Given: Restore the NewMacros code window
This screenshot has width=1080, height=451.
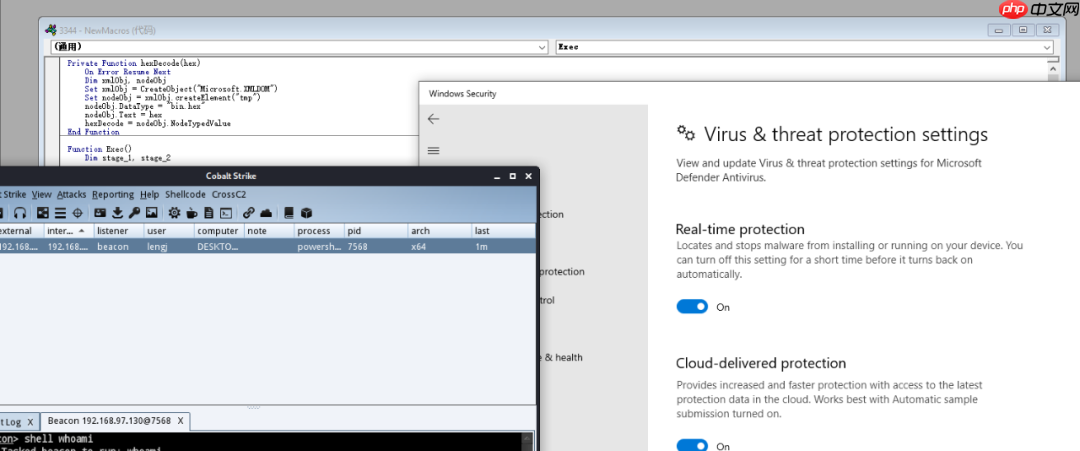Looking at the screenshot, I should pos(1024,30).
